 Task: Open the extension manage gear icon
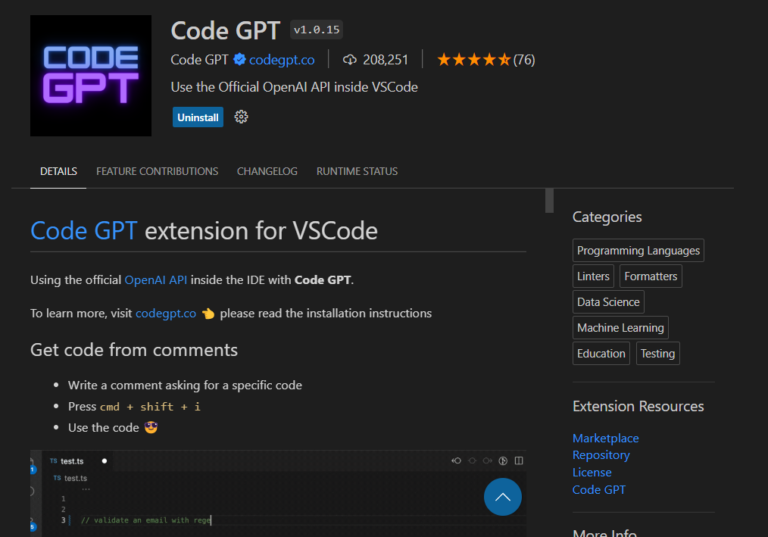coord(241,117)
